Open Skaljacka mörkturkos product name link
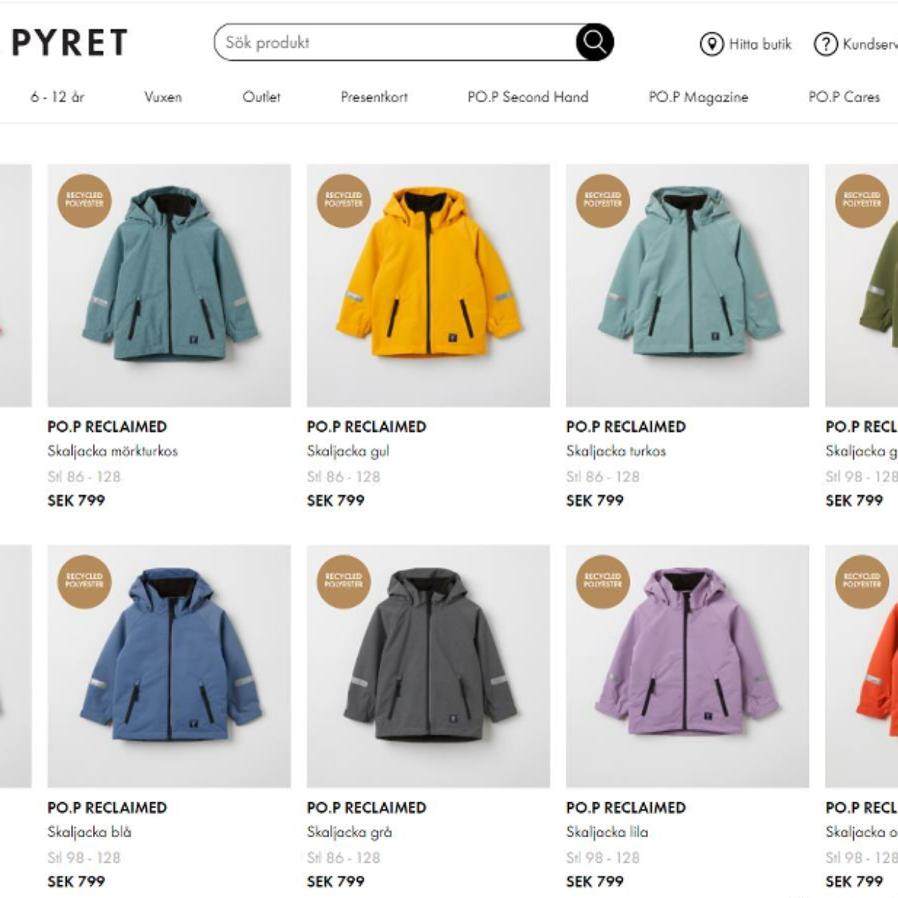The height and width of the screenshot is (898, 898). tap(112, 451)
